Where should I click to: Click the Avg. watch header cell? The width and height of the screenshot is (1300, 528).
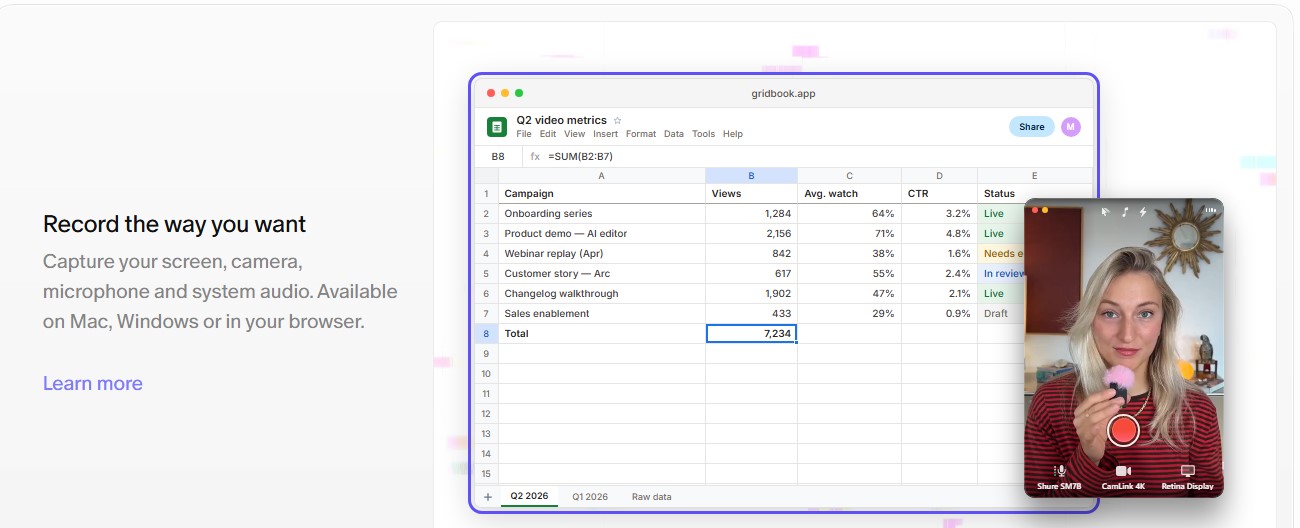[849, 194]
